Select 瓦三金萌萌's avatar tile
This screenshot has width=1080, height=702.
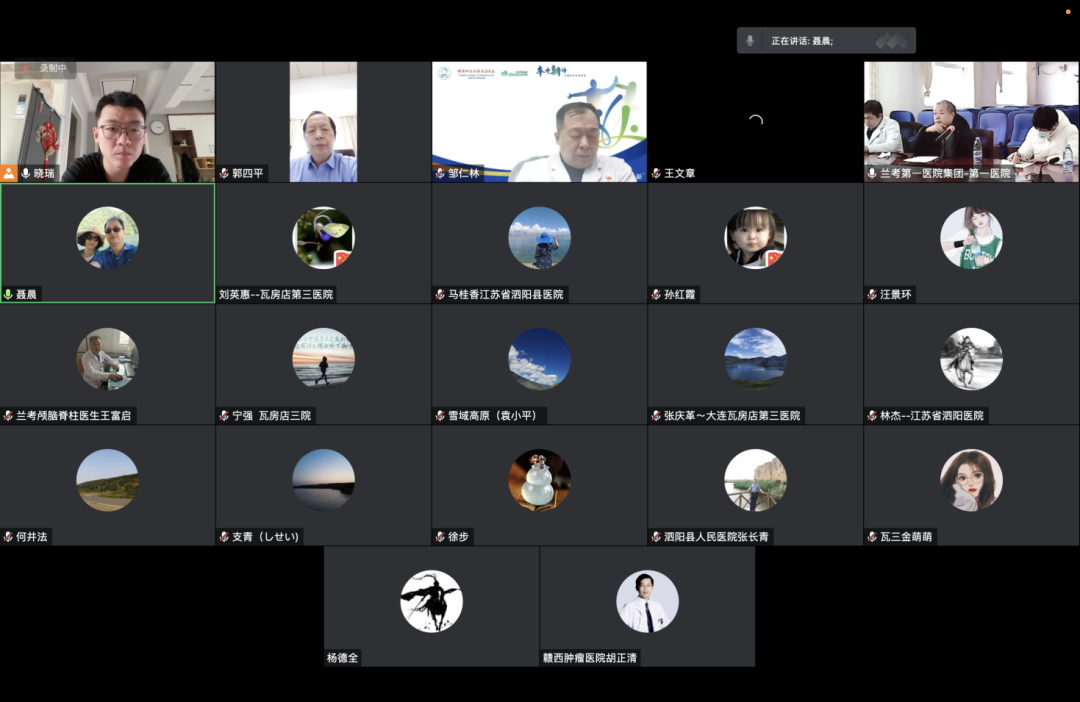(x=971, y=480)
